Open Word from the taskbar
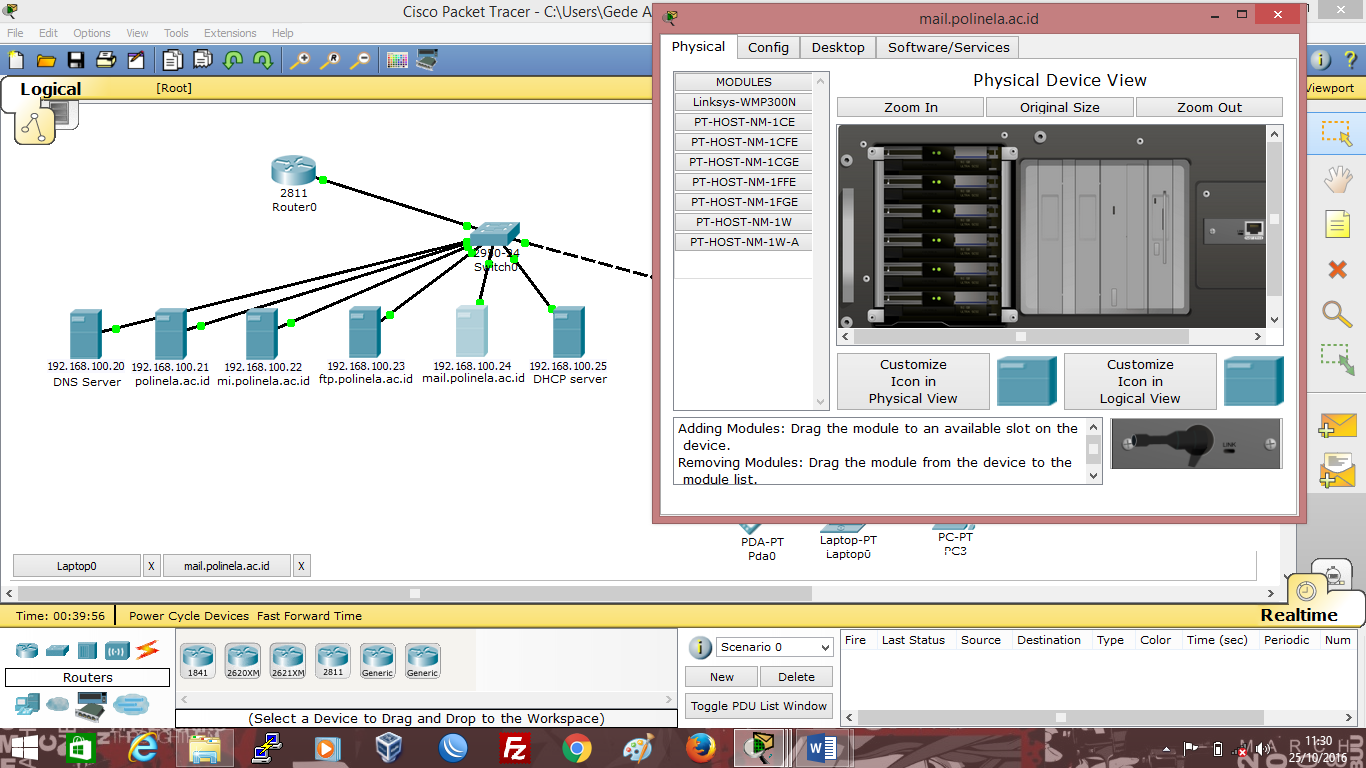This screenshot has width=1366, height=768. [822, 748]
